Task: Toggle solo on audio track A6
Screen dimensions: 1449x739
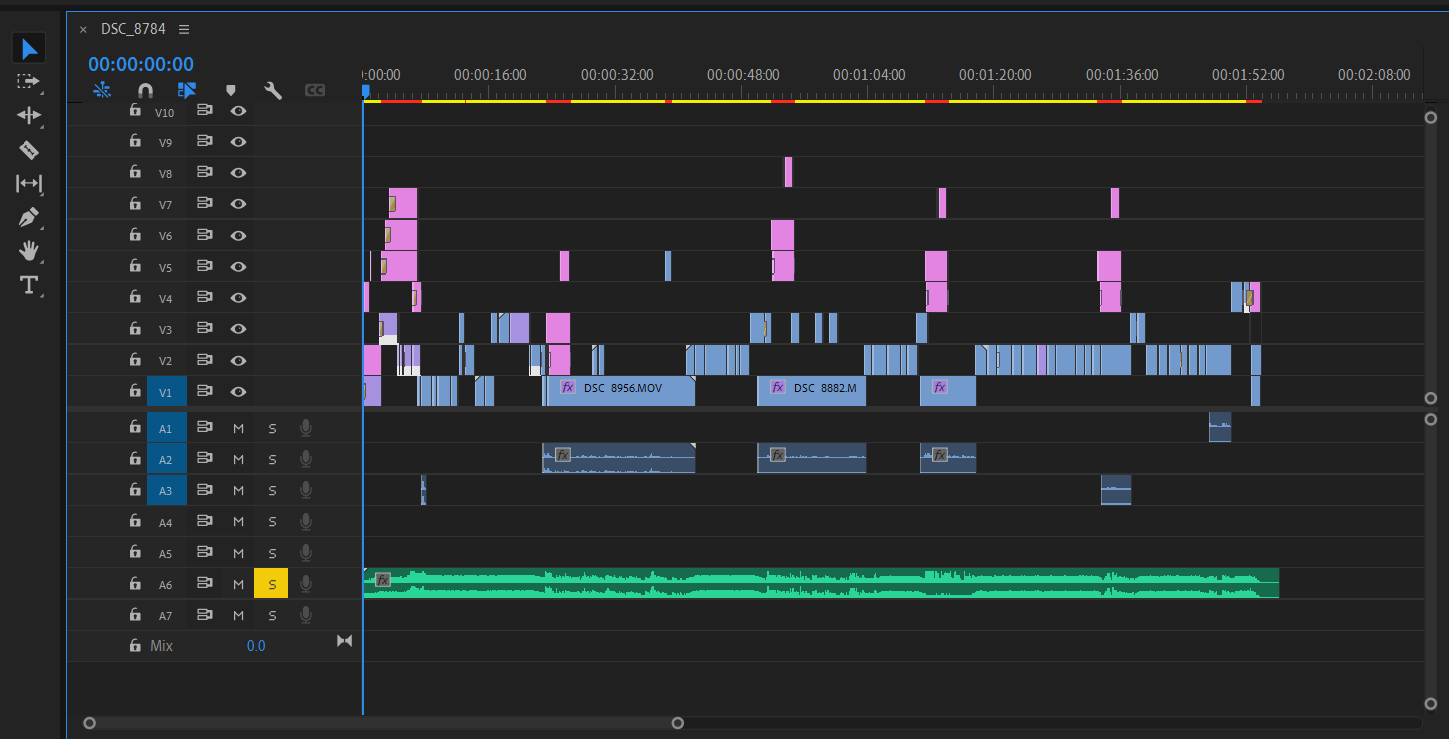Action: coord(271,584)
